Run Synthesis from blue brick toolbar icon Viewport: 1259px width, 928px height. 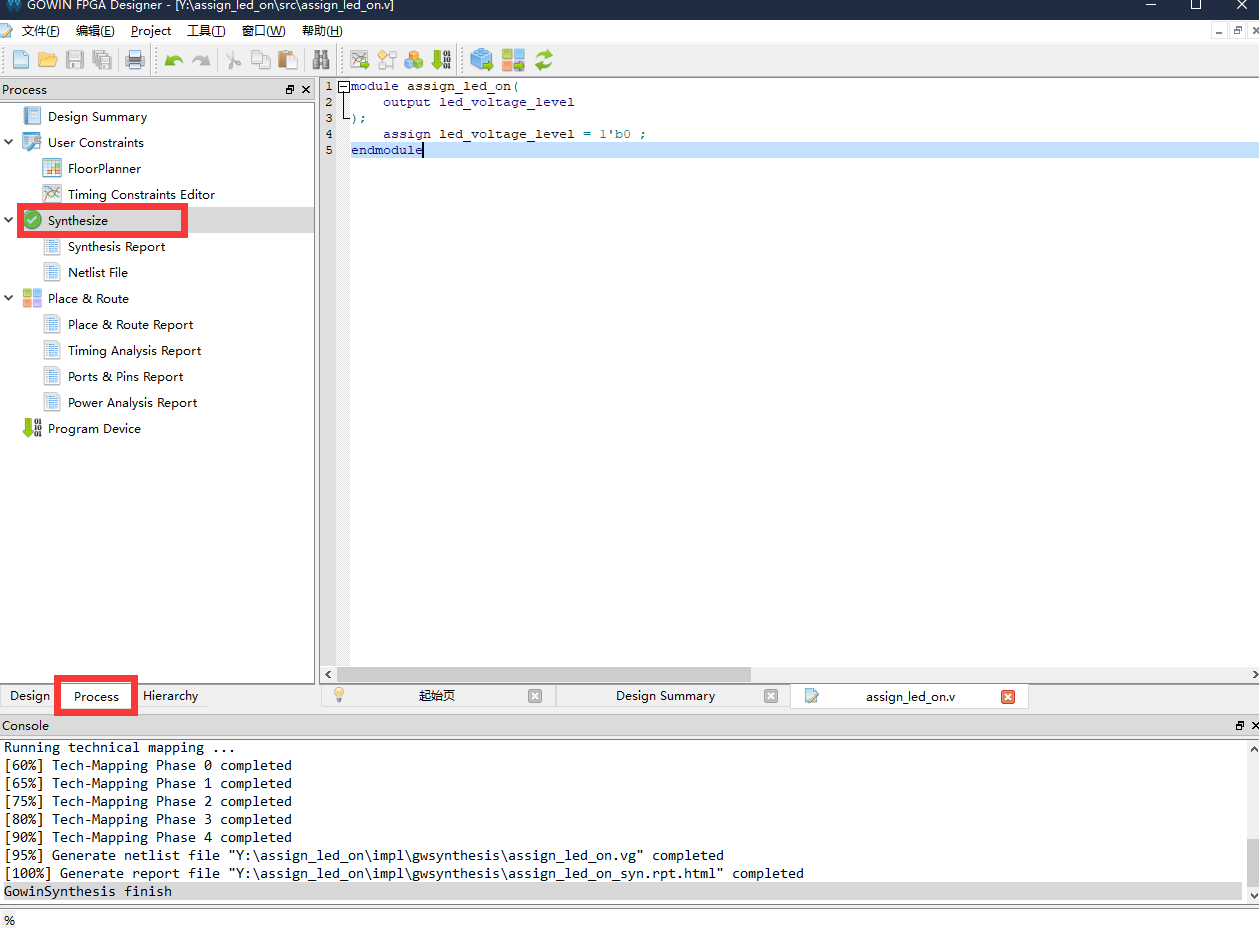coord(482,60)
